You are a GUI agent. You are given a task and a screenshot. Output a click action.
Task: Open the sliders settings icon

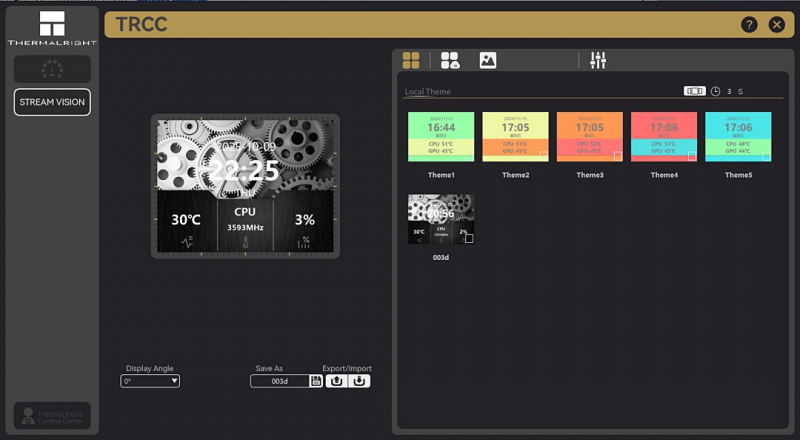tap(598, 60)
